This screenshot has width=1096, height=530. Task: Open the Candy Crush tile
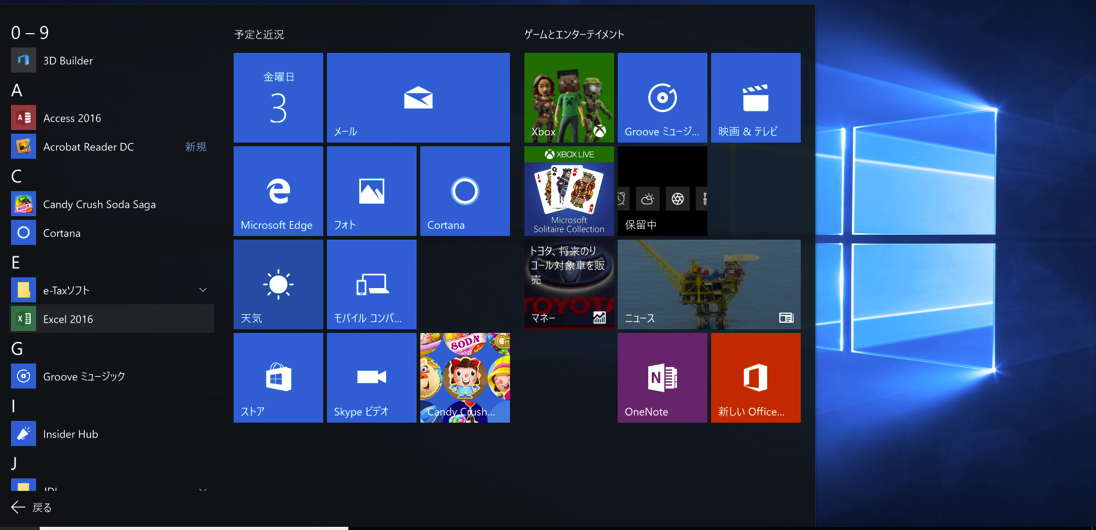pos(465,378)
